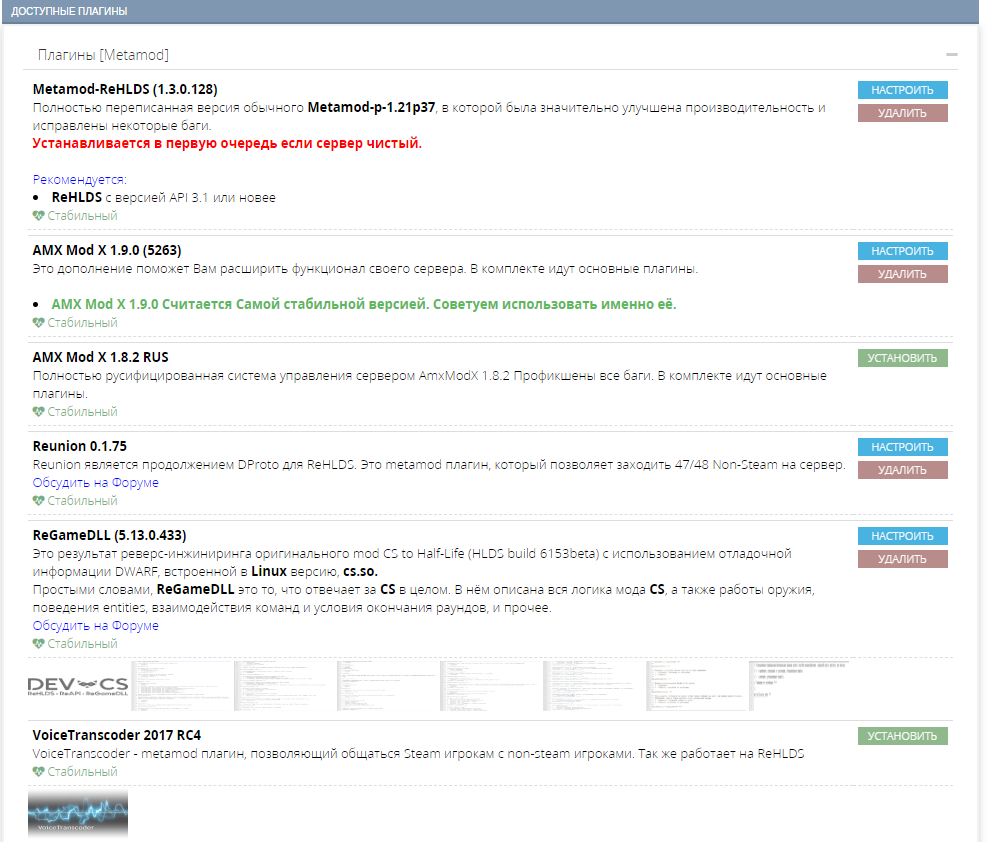Click the red first-install warning text

click(x=227, y=143)
